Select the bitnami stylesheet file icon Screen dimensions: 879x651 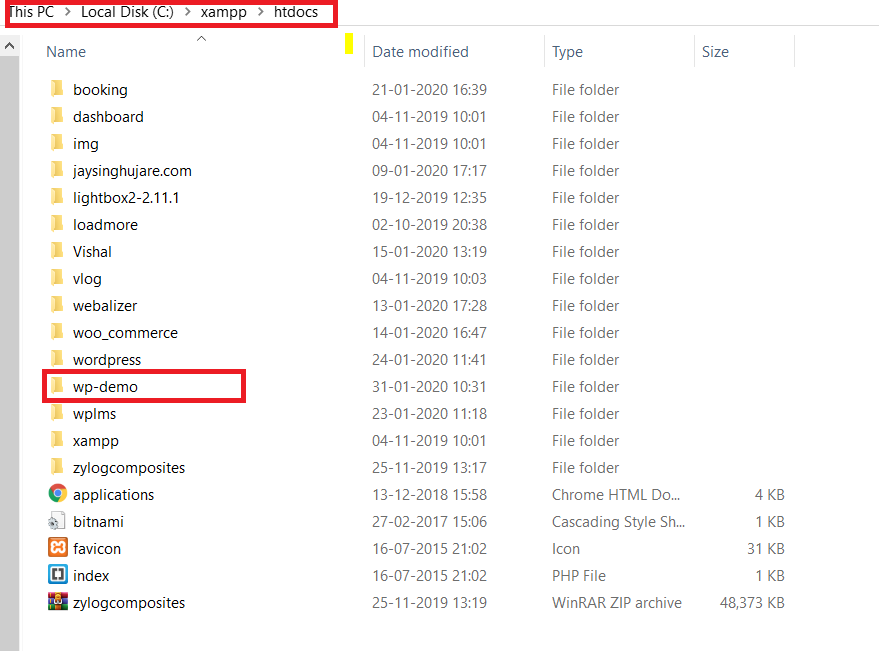point(57,521)
